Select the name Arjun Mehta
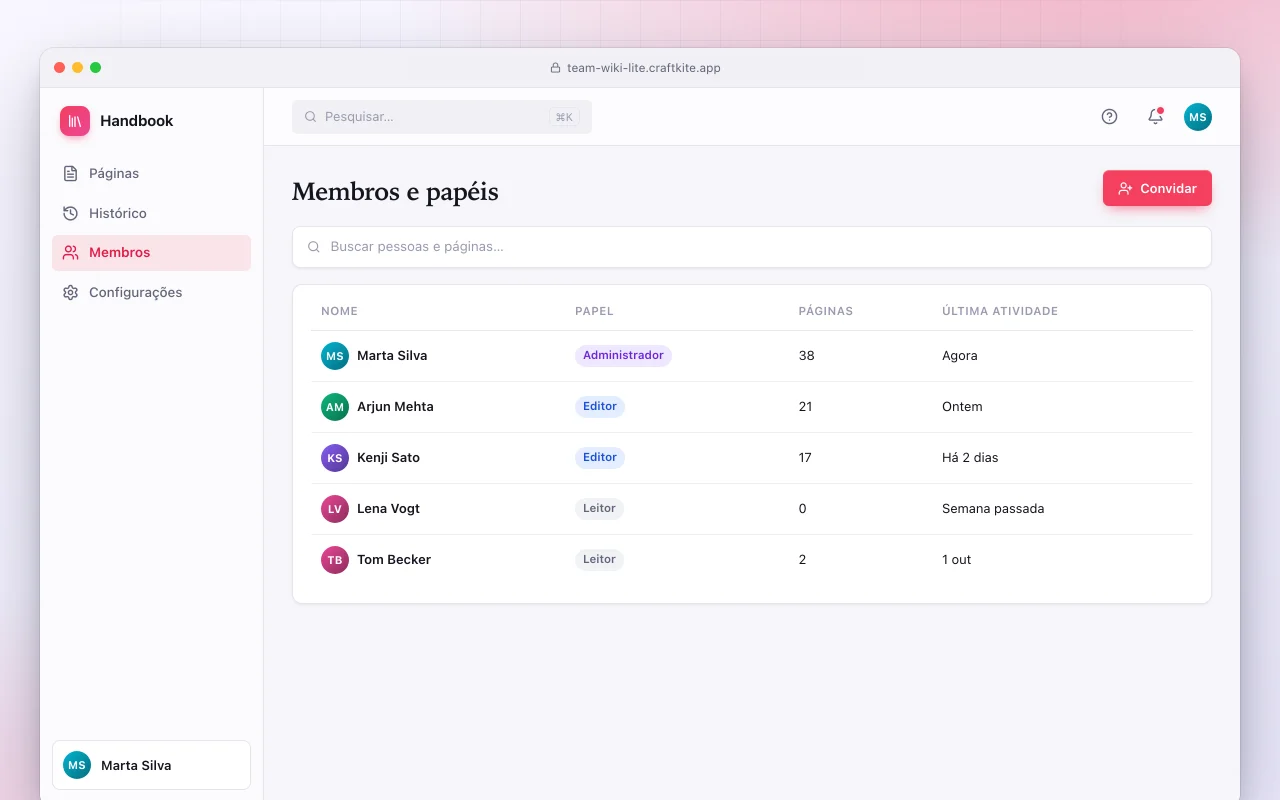The width and height of the screenshot is (1280, 800). click(395, 407)
